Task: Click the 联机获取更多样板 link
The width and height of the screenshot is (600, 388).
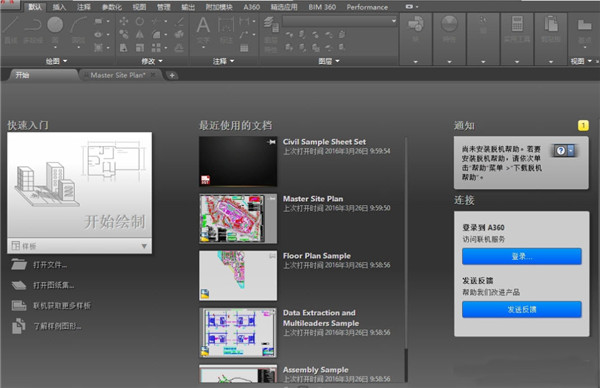Action: tap(62, 305)
